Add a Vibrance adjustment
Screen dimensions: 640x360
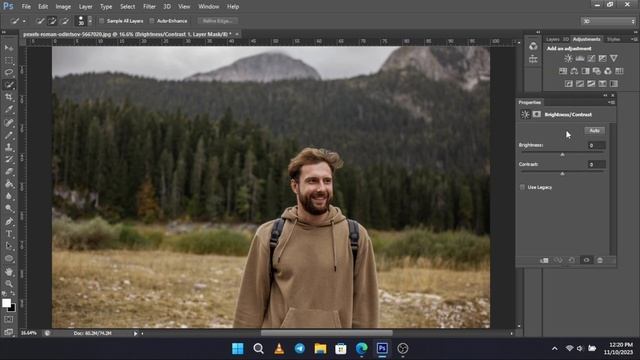pos(613,59)
